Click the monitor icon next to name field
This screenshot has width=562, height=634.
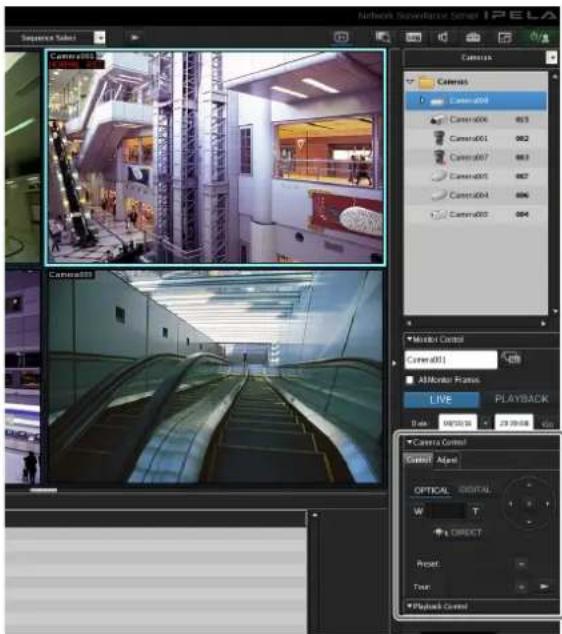point(511,358)
